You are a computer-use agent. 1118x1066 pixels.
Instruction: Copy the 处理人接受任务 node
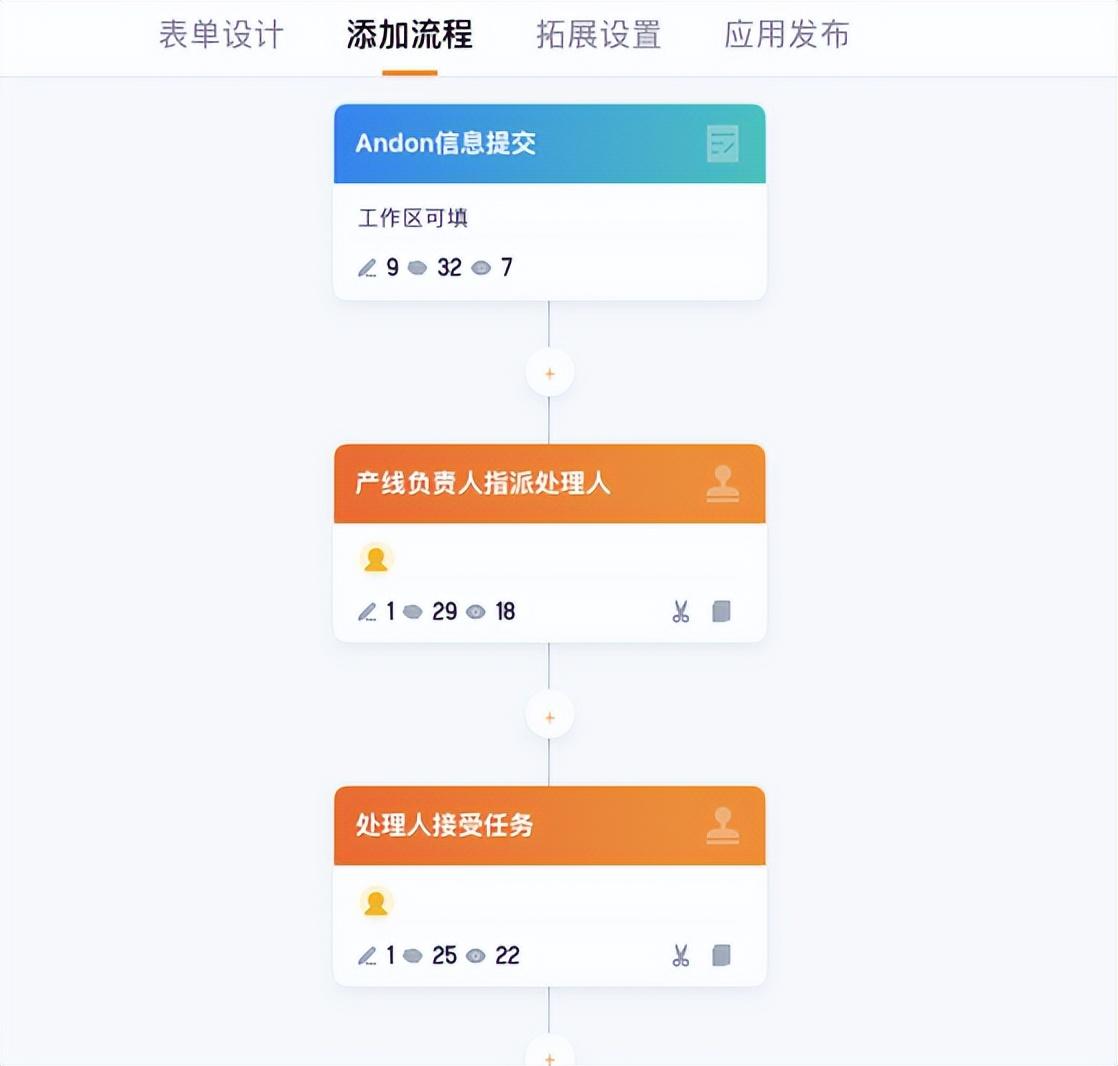tap(722, 955)
